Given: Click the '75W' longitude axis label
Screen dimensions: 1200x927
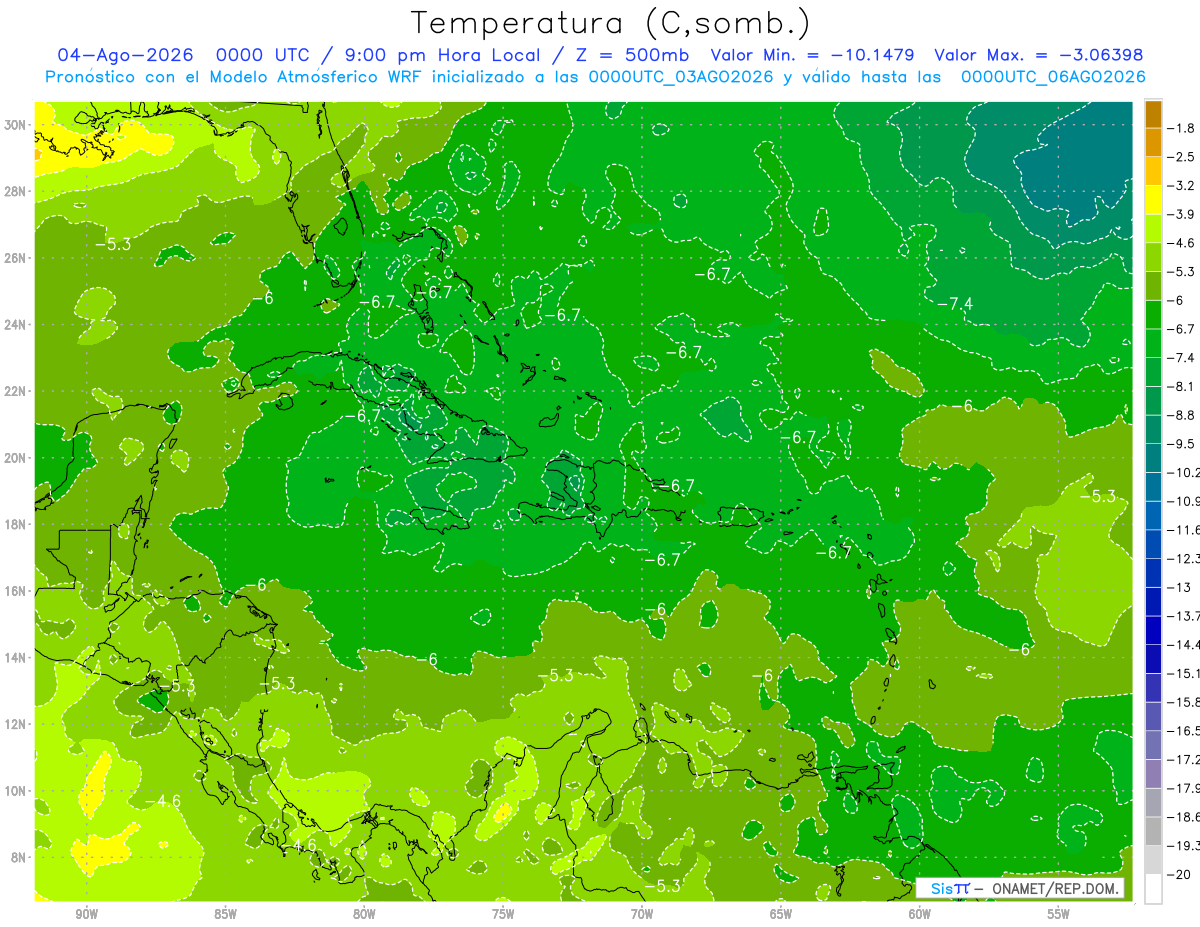Looking at the screenshot, I should pos(503,914).
